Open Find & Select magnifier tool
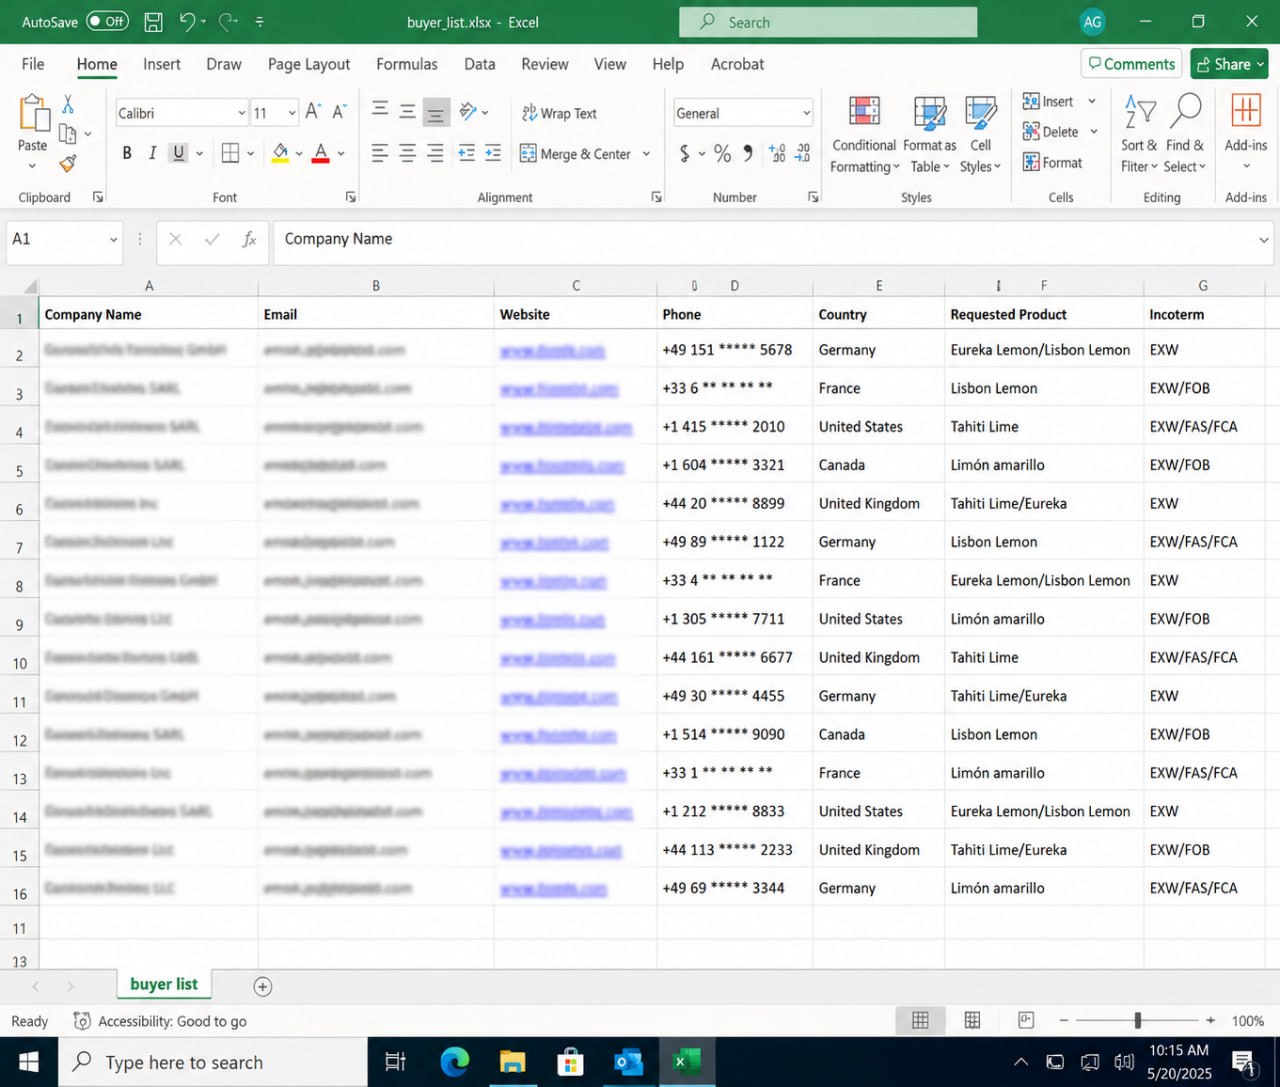Viewport: 1280px width, 1087px height. [x=1185, y=135]
